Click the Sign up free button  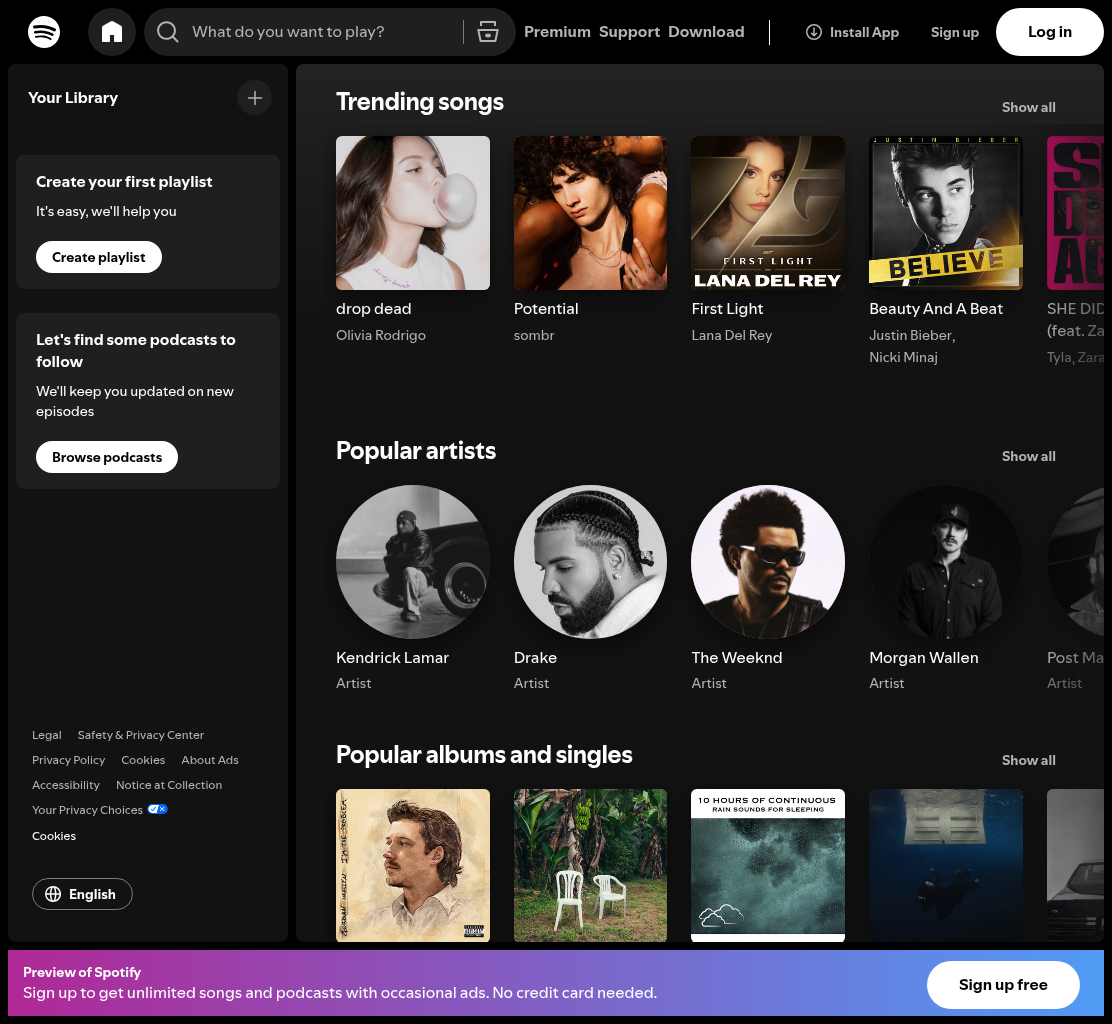(1003, 984)
